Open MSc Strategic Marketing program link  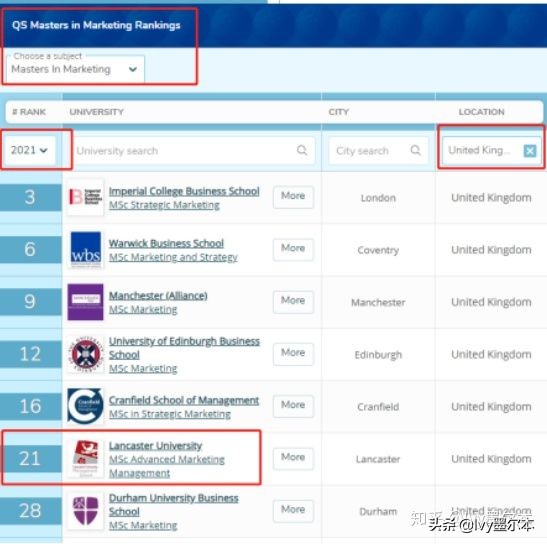click(x=164, y=205)
